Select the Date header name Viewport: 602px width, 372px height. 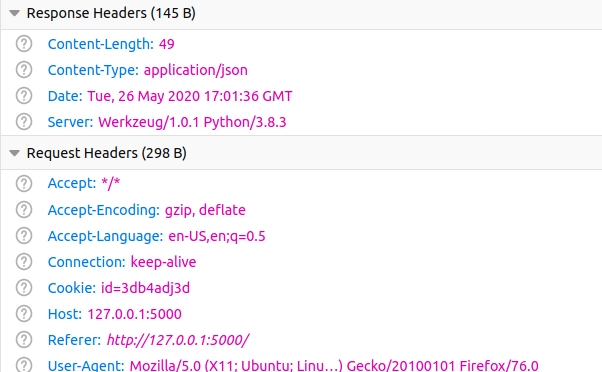coord(65,96)
